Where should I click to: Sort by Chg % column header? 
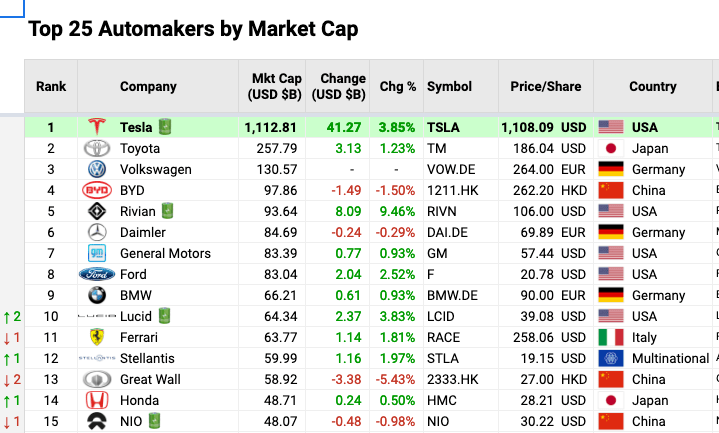397,87
